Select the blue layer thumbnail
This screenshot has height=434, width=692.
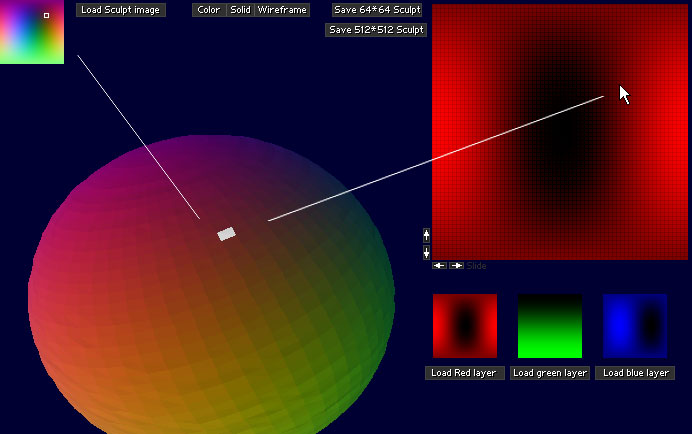click(x=635, y=326)
